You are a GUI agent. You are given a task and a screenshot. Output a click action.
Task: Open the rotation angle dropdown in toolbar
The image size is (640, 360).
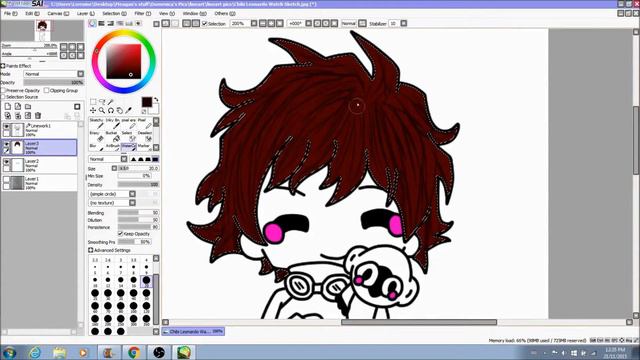(309, 24)
